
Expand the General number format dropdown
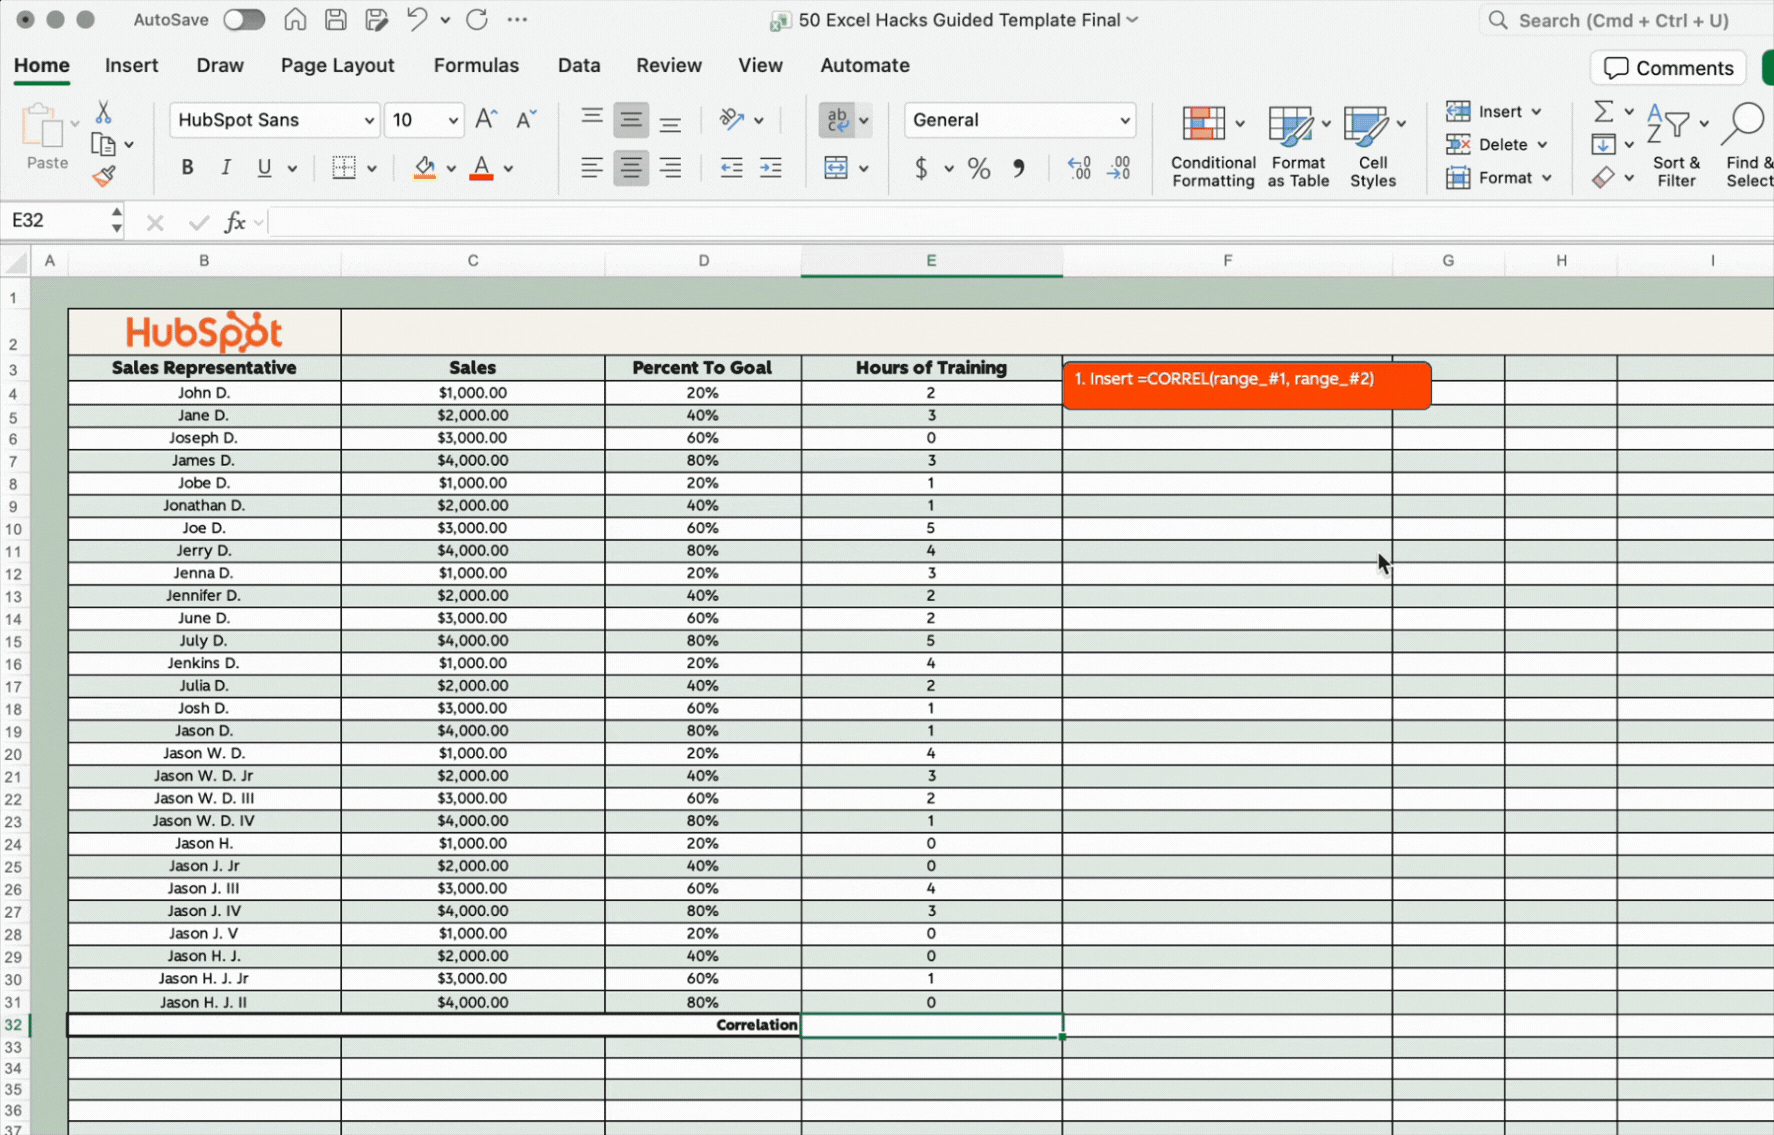(x=1124, y=121)
